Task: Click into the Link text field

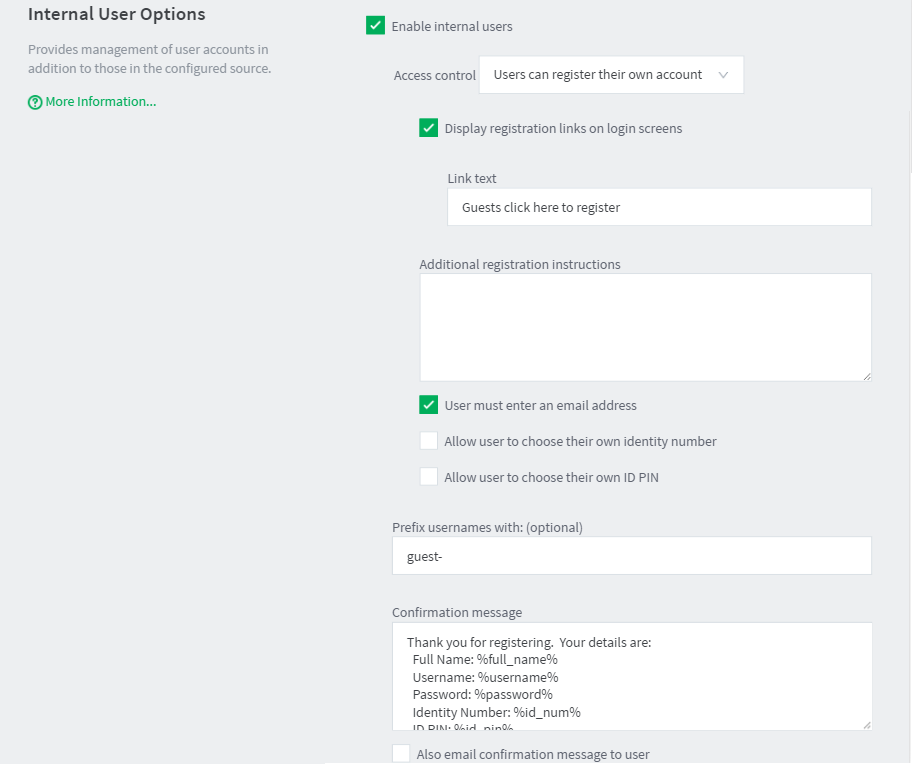Action: click(x=659, y=207)
